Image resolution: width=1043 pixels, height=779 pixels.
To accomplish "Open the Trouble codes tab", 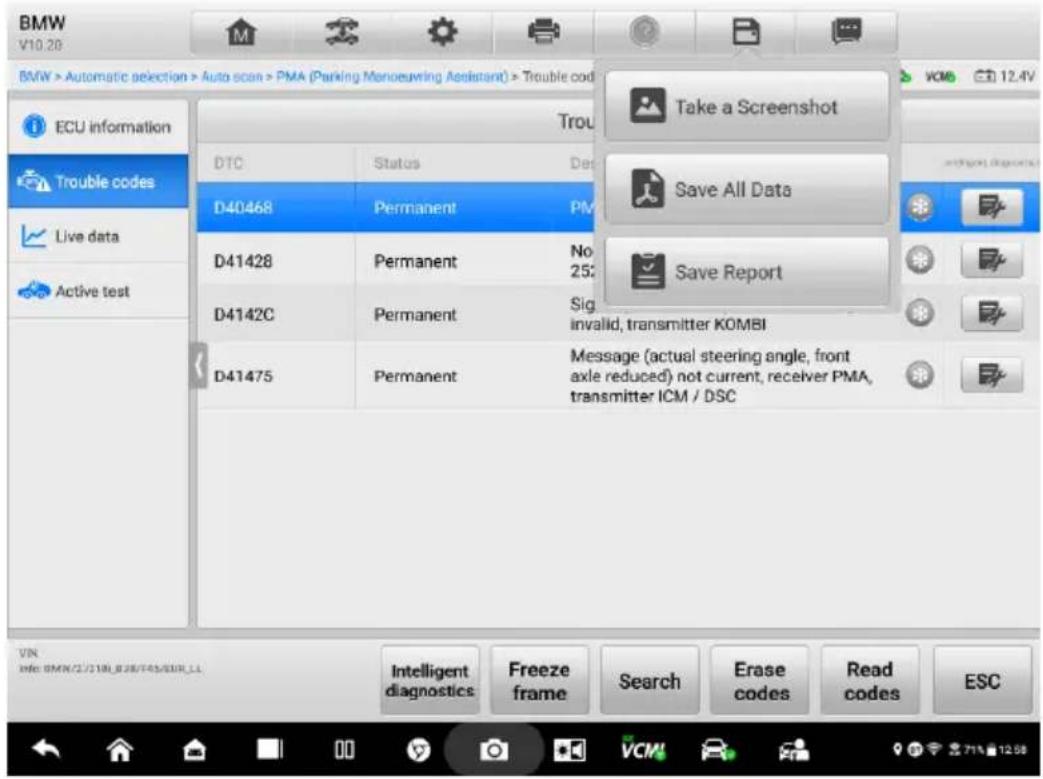I will [x=98, y=182].
